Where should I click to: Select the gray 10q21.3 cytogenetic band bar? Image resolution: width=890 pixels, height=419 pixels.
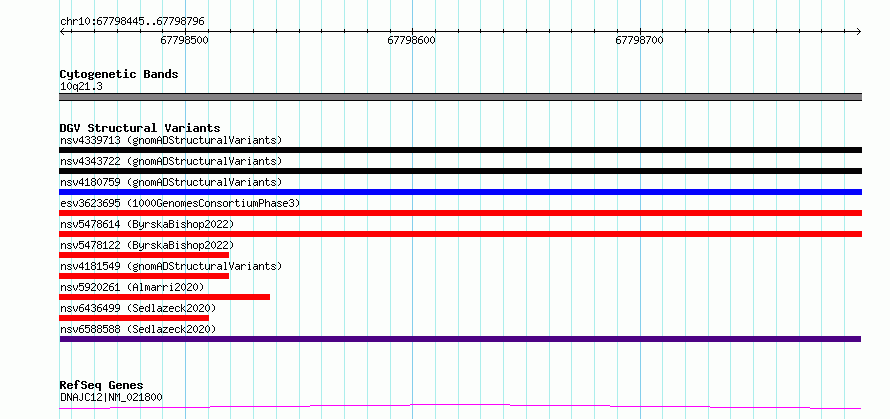tap(460, 97)
